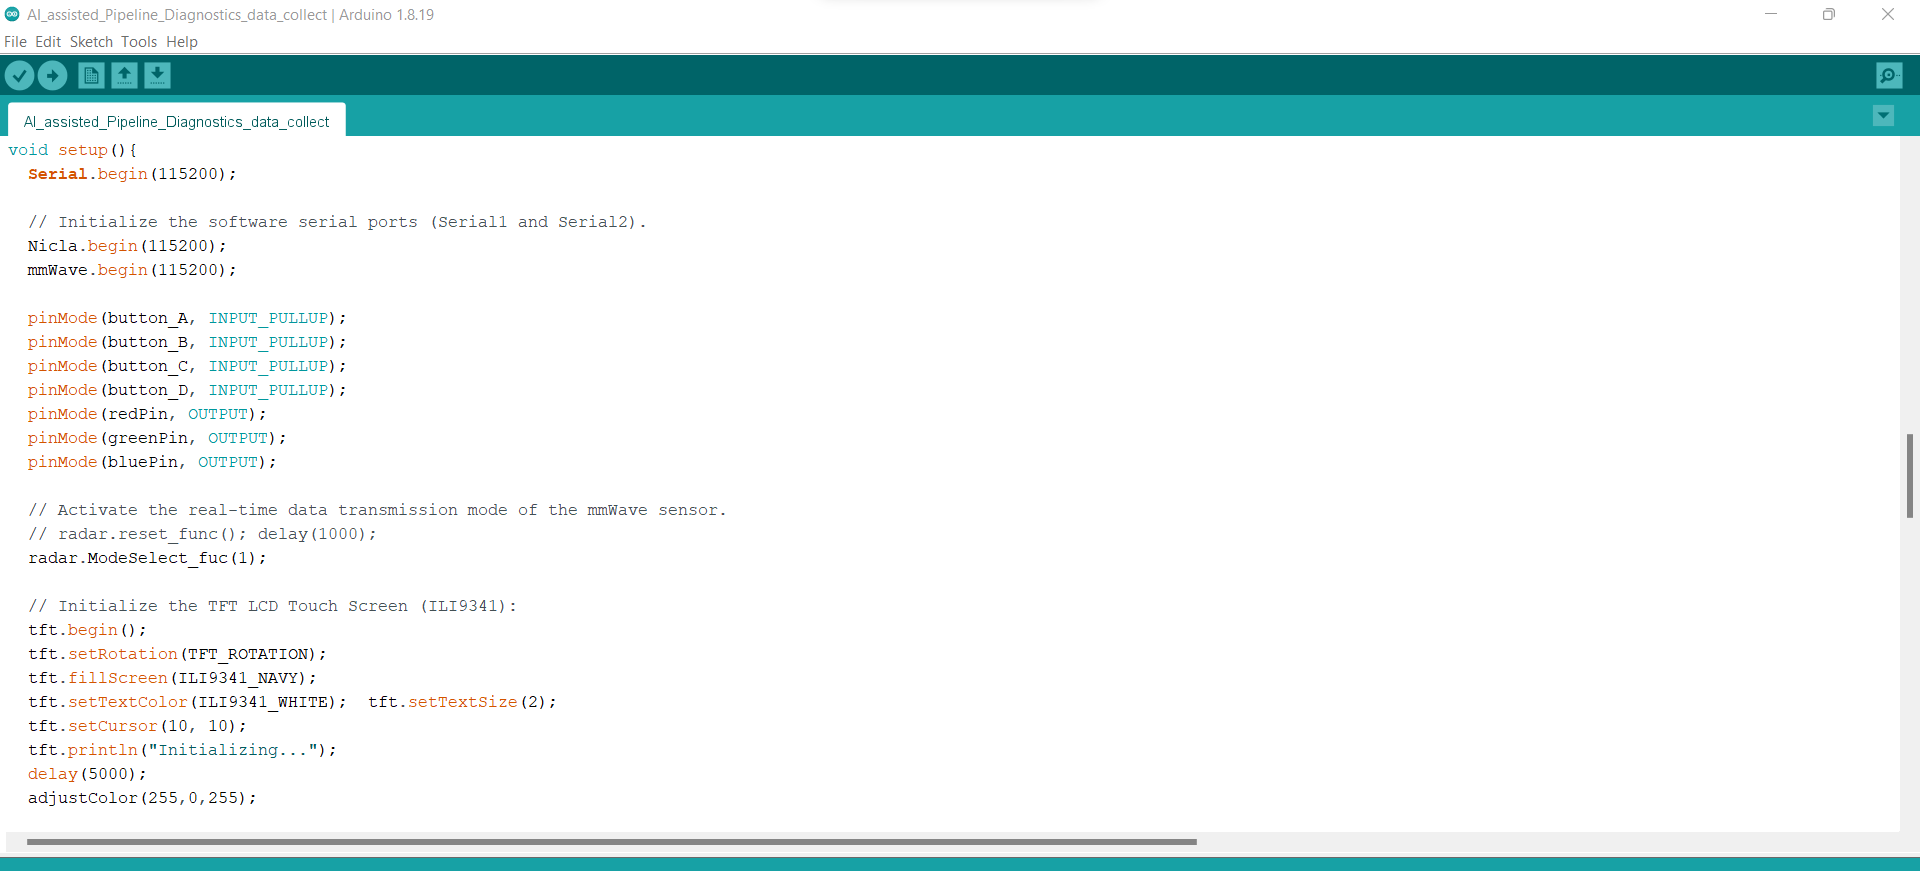
Task: Open the Sketch menu
Action: 91,42
